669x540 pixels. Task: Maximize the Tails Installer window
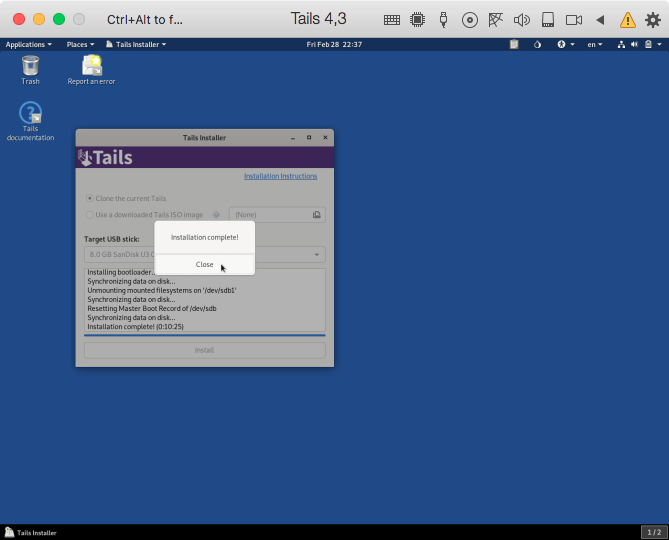pos(309,138)
